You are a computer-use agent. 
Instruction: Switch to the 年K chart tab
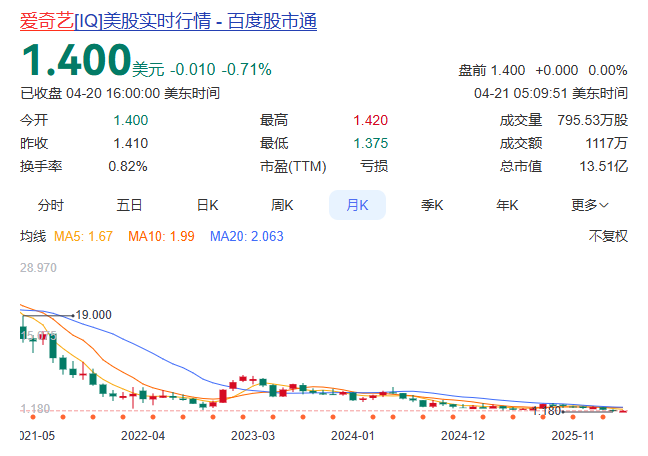click(x=507, y=205)
